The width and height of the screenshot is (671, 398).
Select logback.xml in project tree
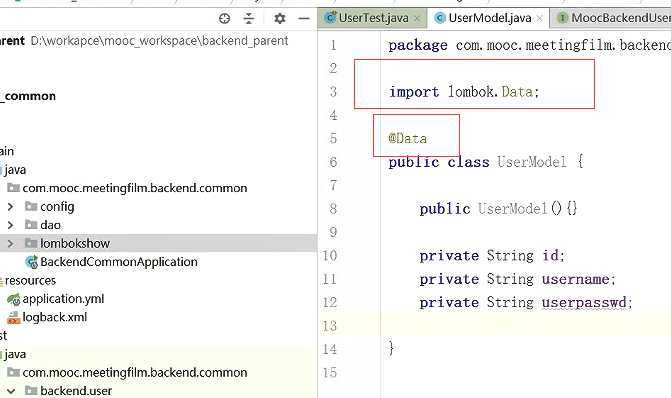[x=55, y=317]
